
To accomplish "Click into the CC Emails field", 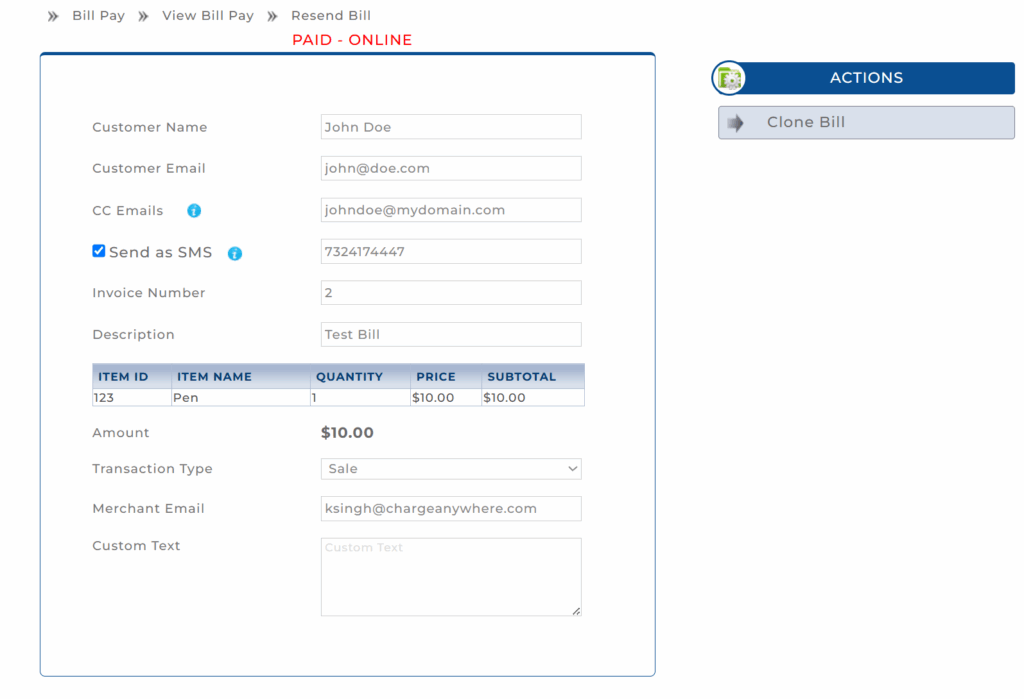I will coord(450,210).
